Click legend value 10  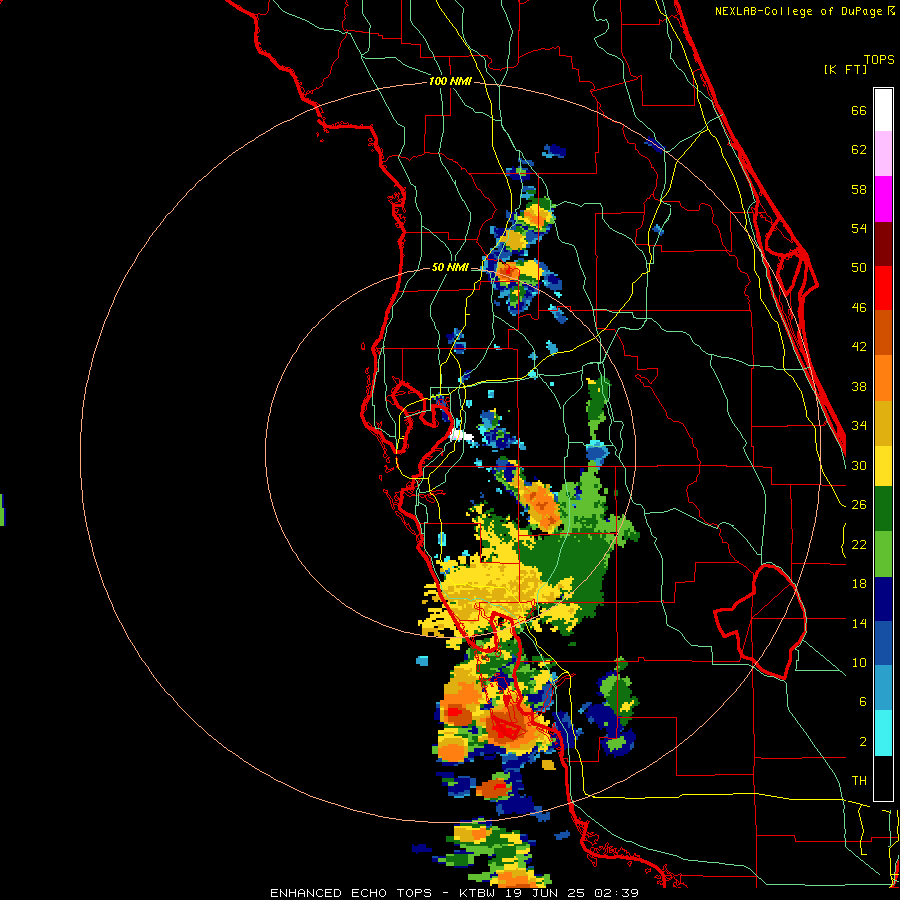coord(859,662)
